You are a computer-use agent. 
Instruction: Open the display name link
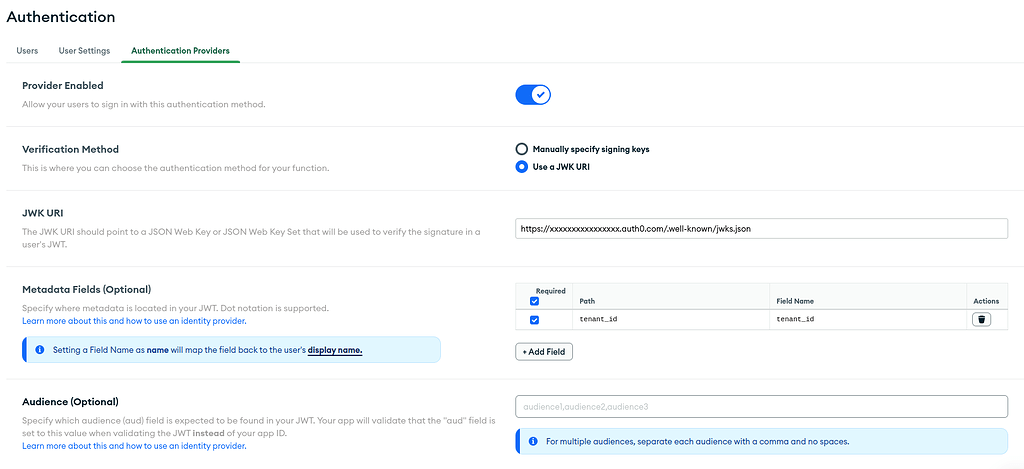(335, 350)
